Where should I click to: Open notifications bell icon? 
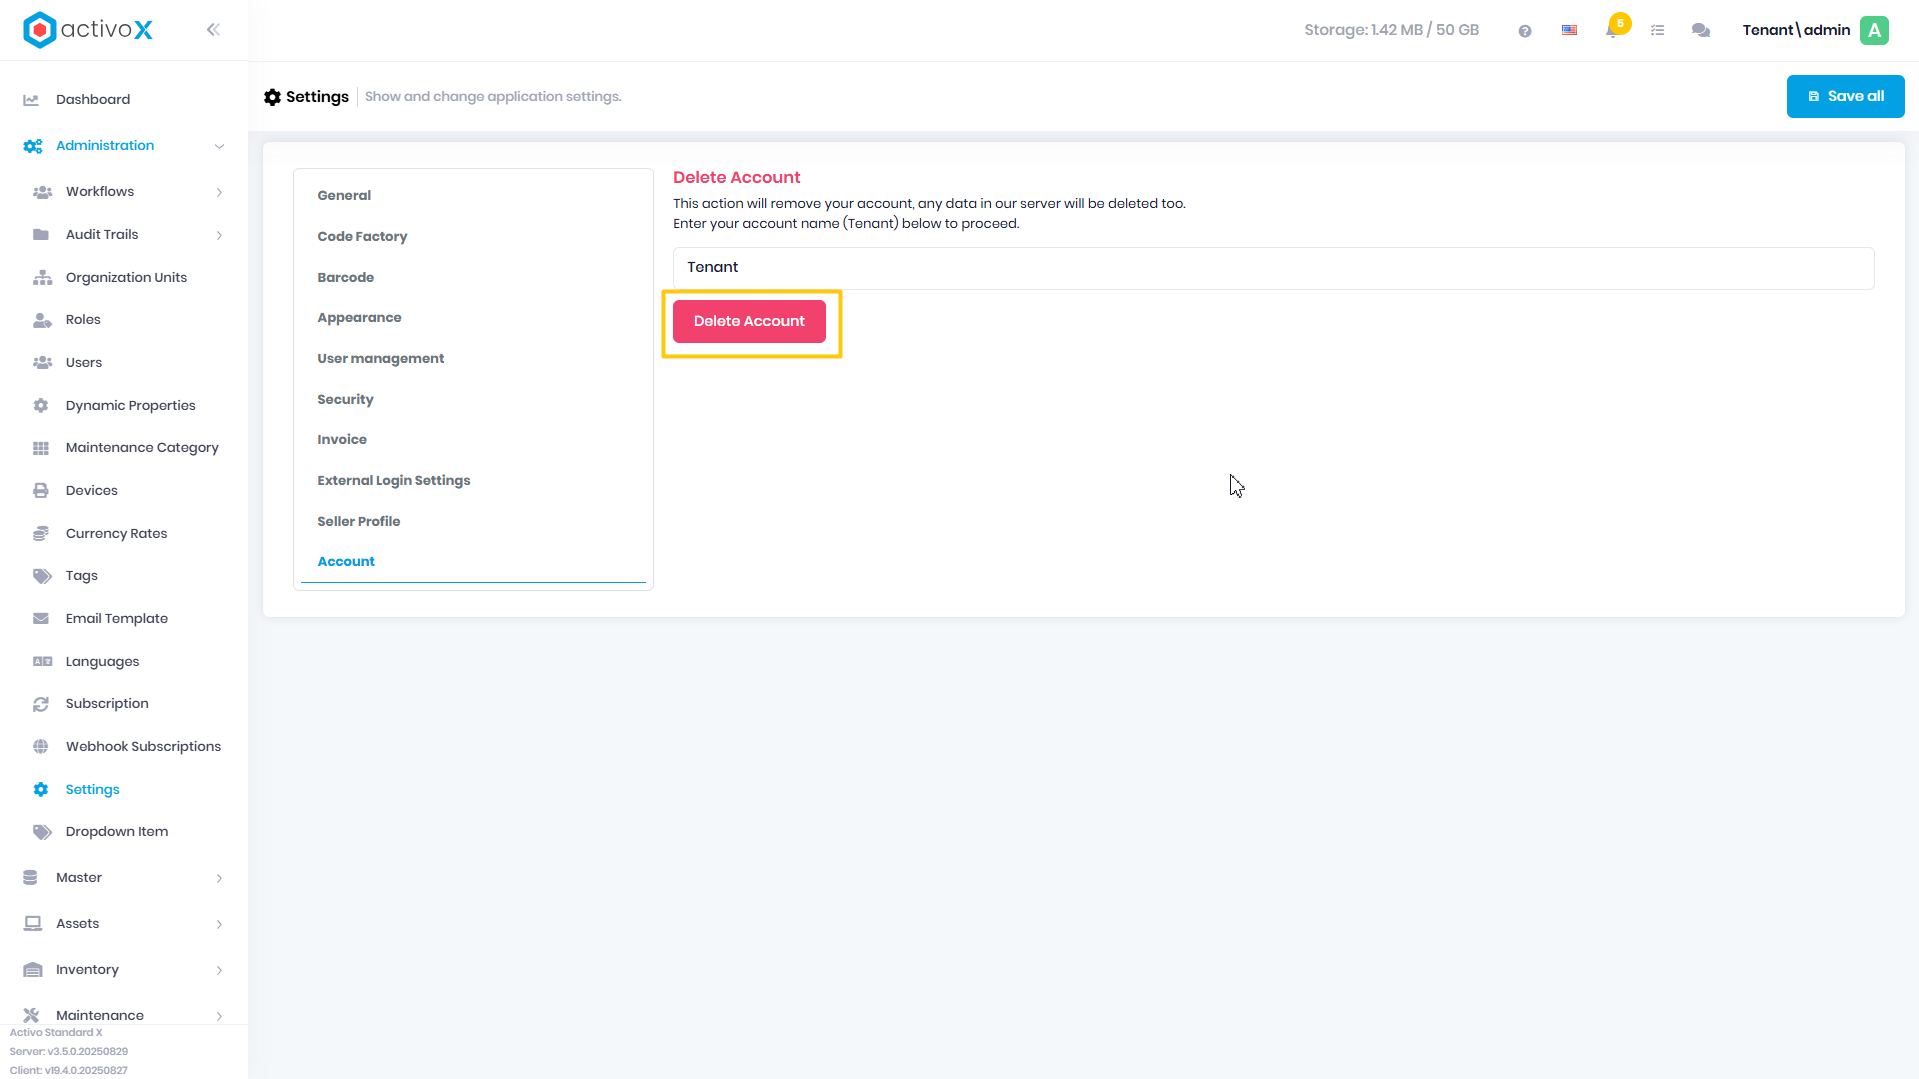pos(1612,31)
